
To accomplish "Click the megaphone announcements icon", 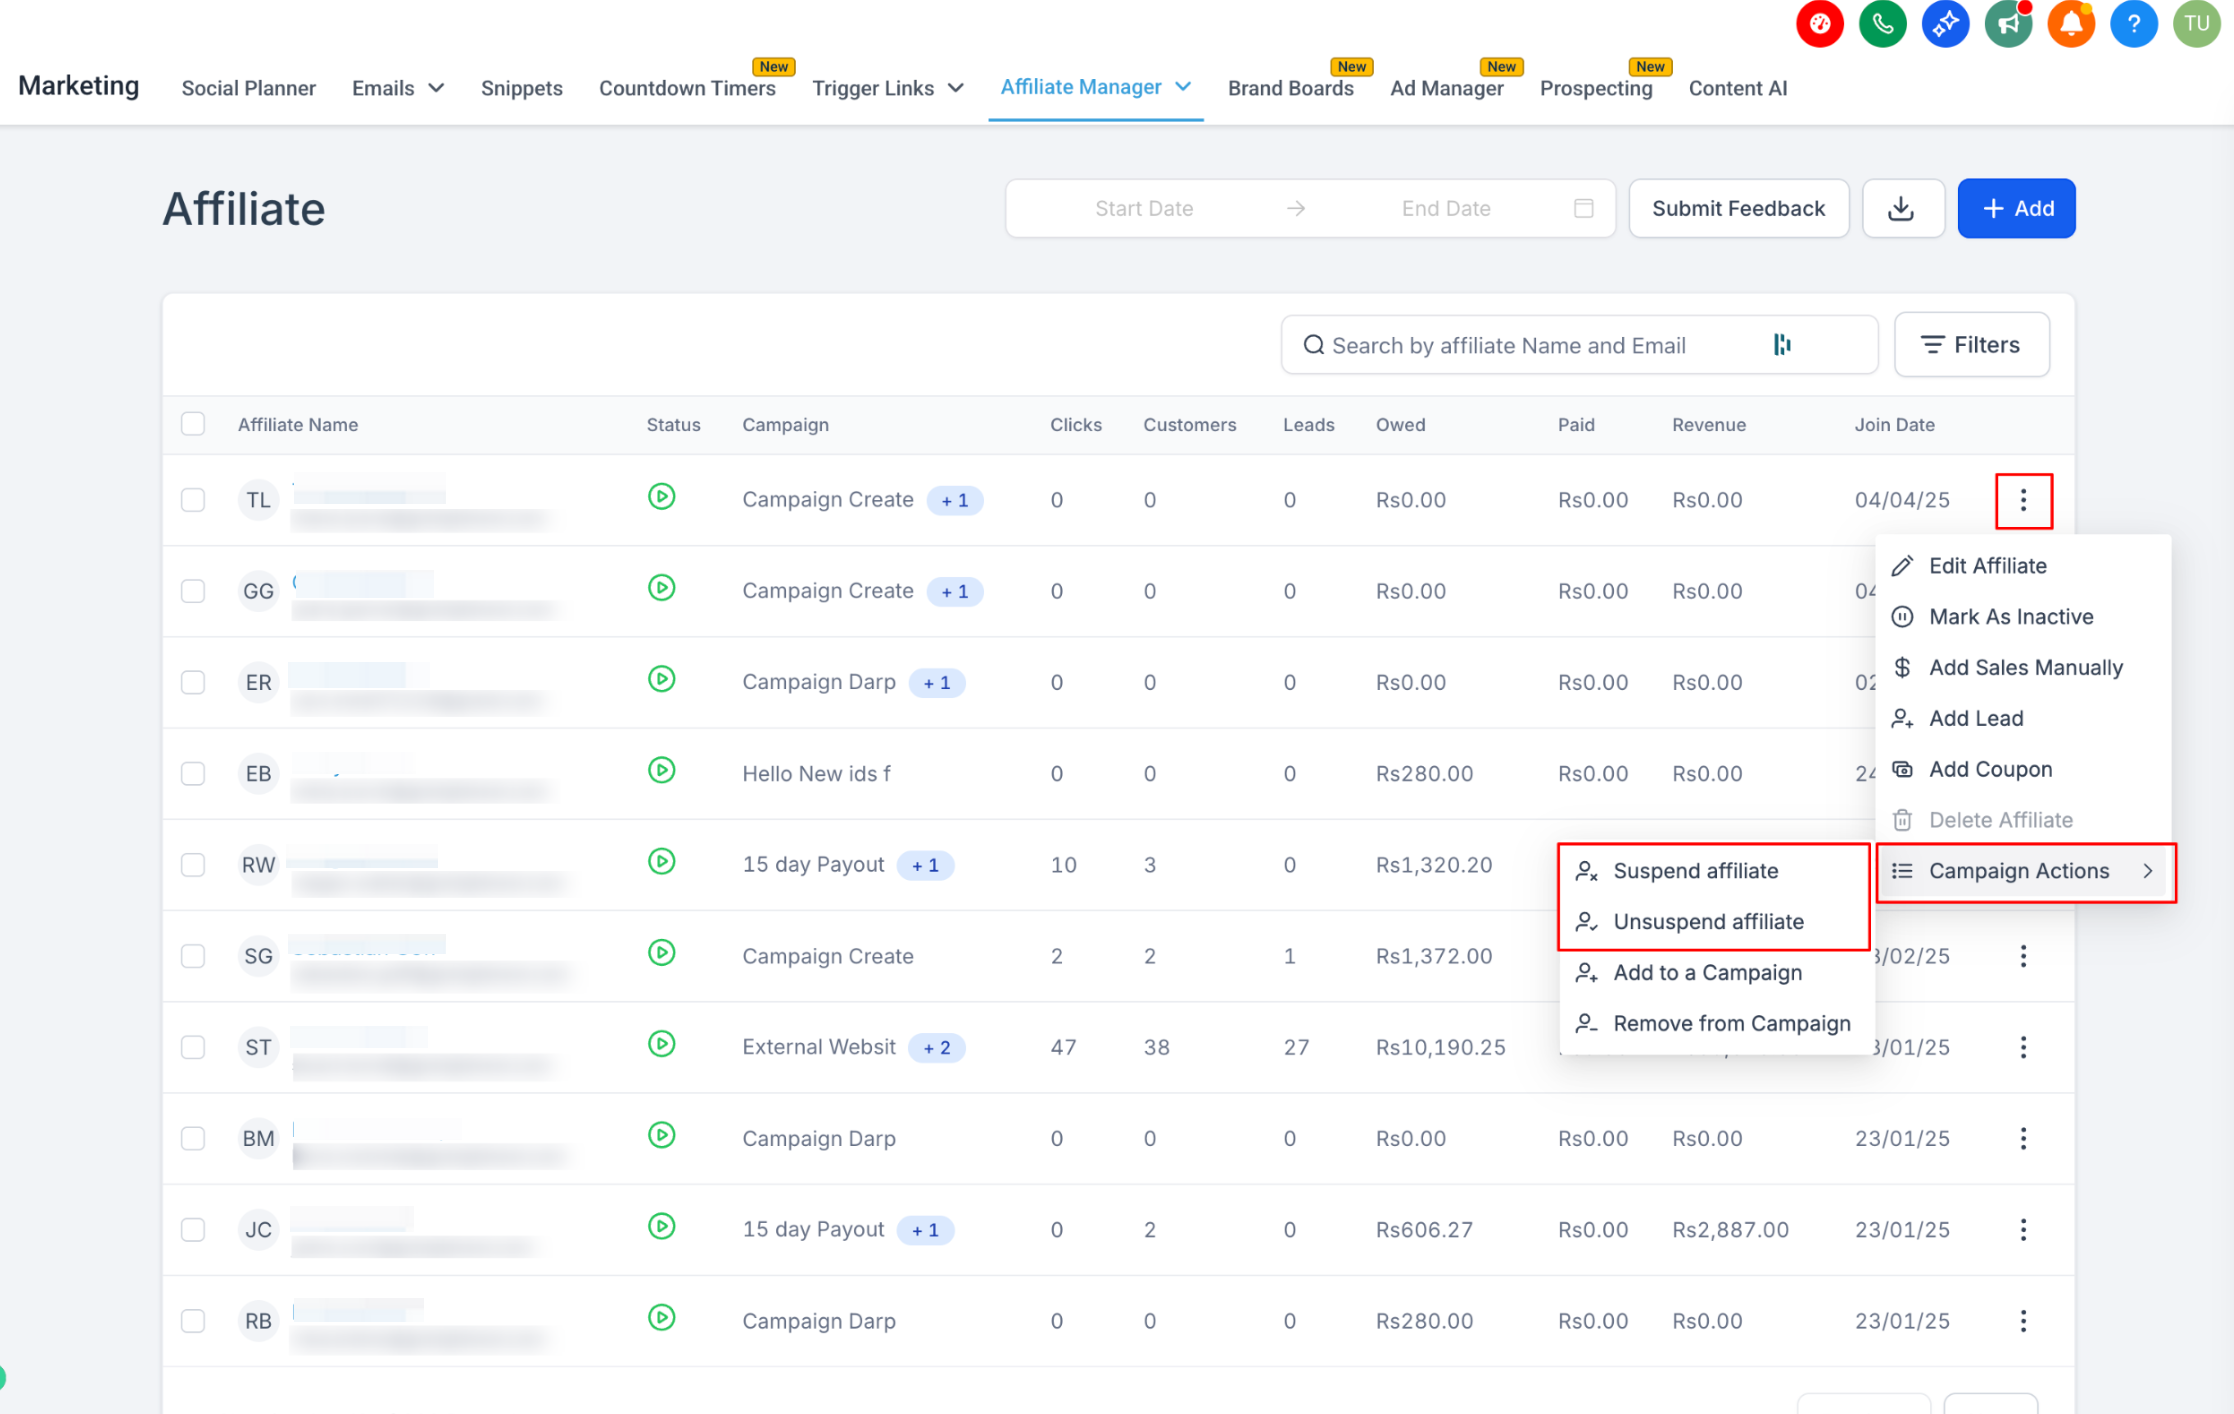I will pos(2008,24).
